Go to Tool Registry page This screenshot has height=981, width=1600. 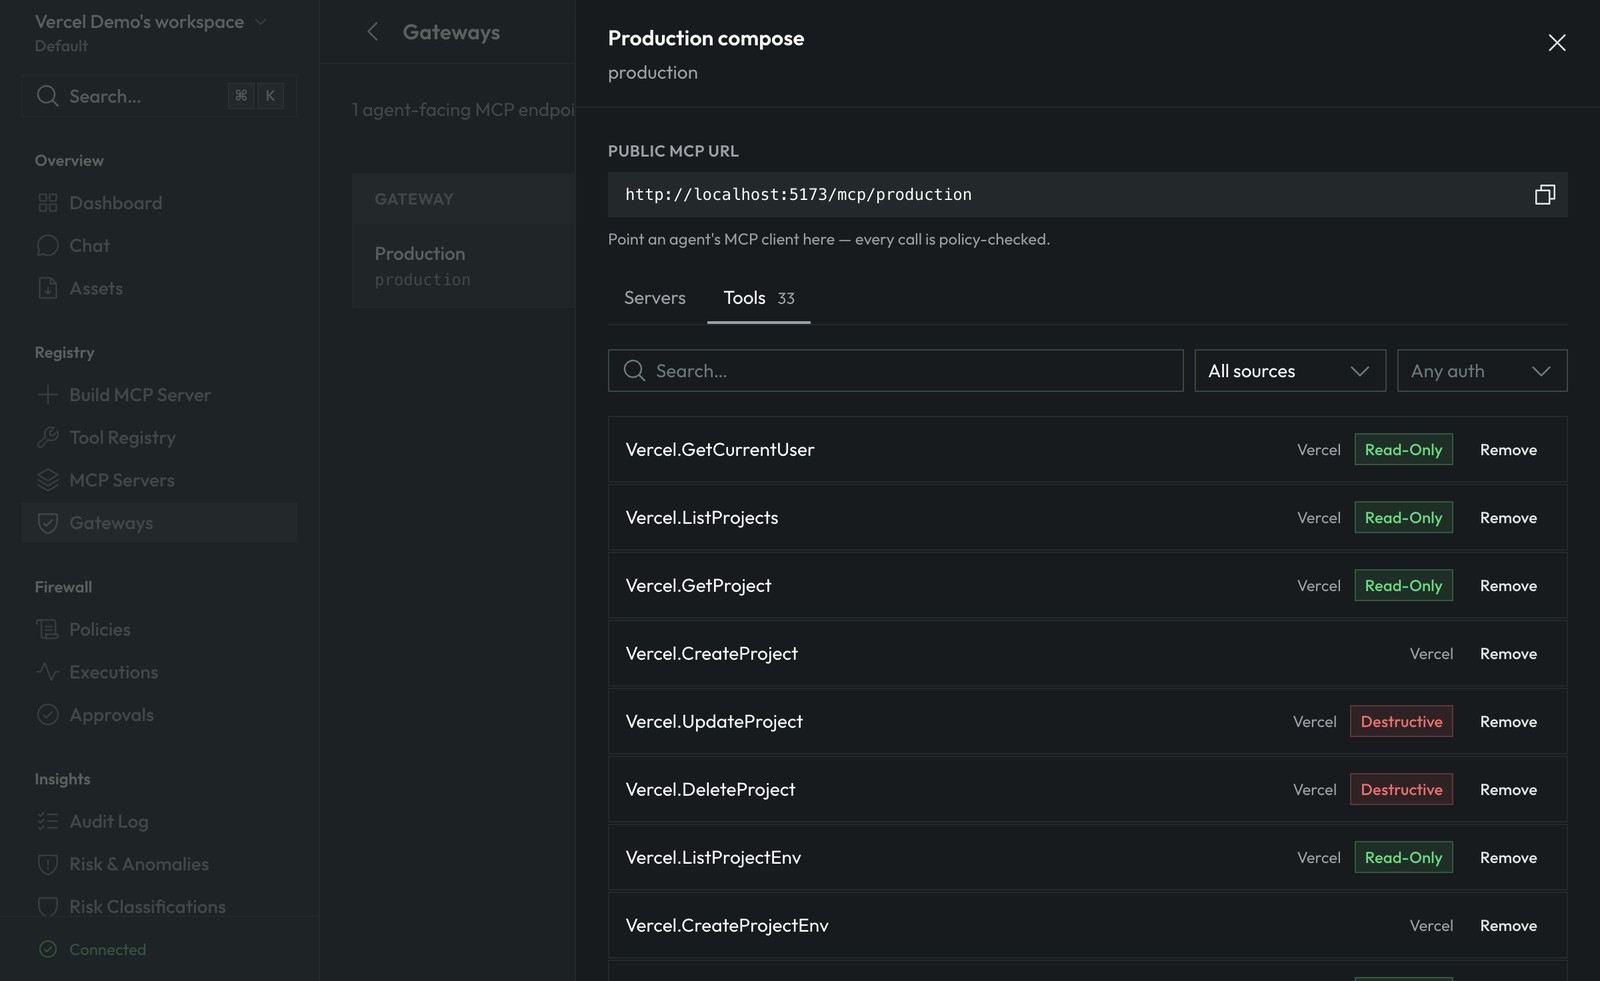159,438
